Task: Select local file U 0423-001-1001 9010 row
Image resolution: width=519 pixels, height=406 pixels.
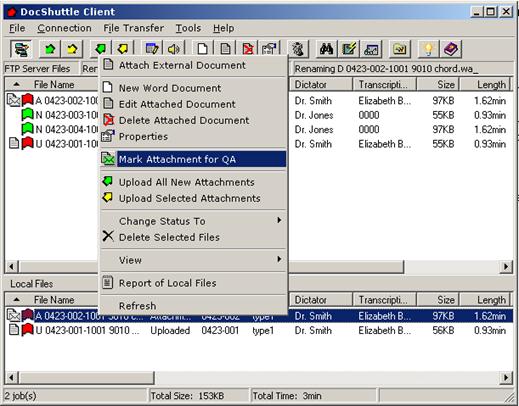Action: click(259, 330)
